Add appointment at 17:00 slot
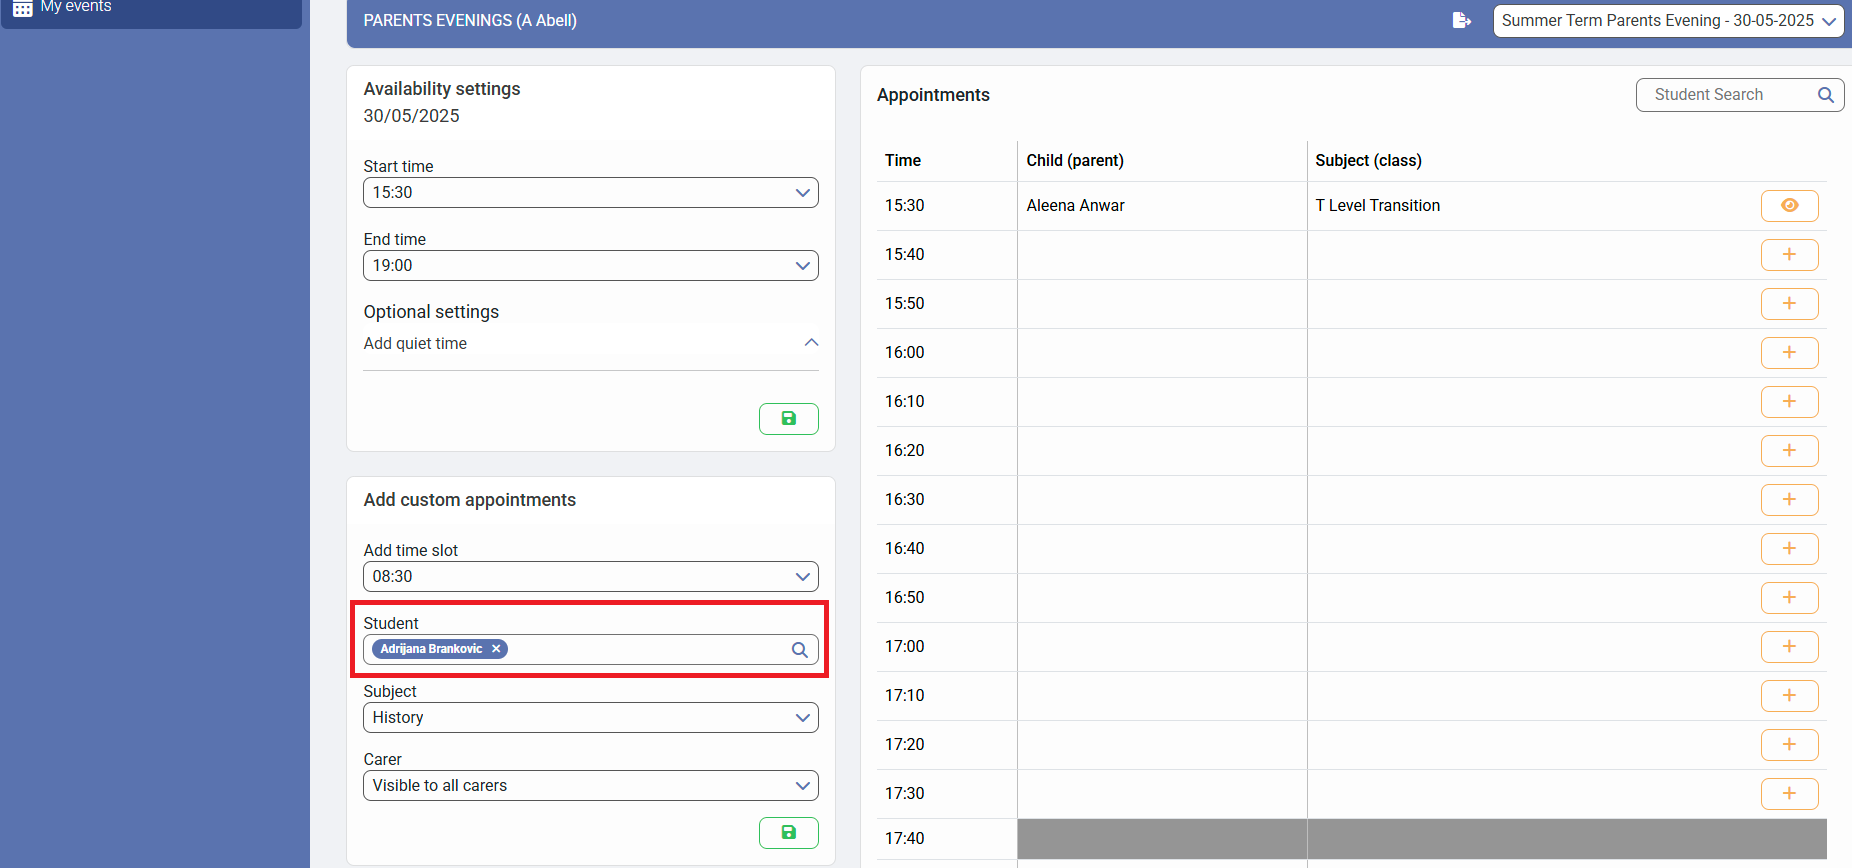Screen dimensions: 1852x868 tap(1789, 647)
